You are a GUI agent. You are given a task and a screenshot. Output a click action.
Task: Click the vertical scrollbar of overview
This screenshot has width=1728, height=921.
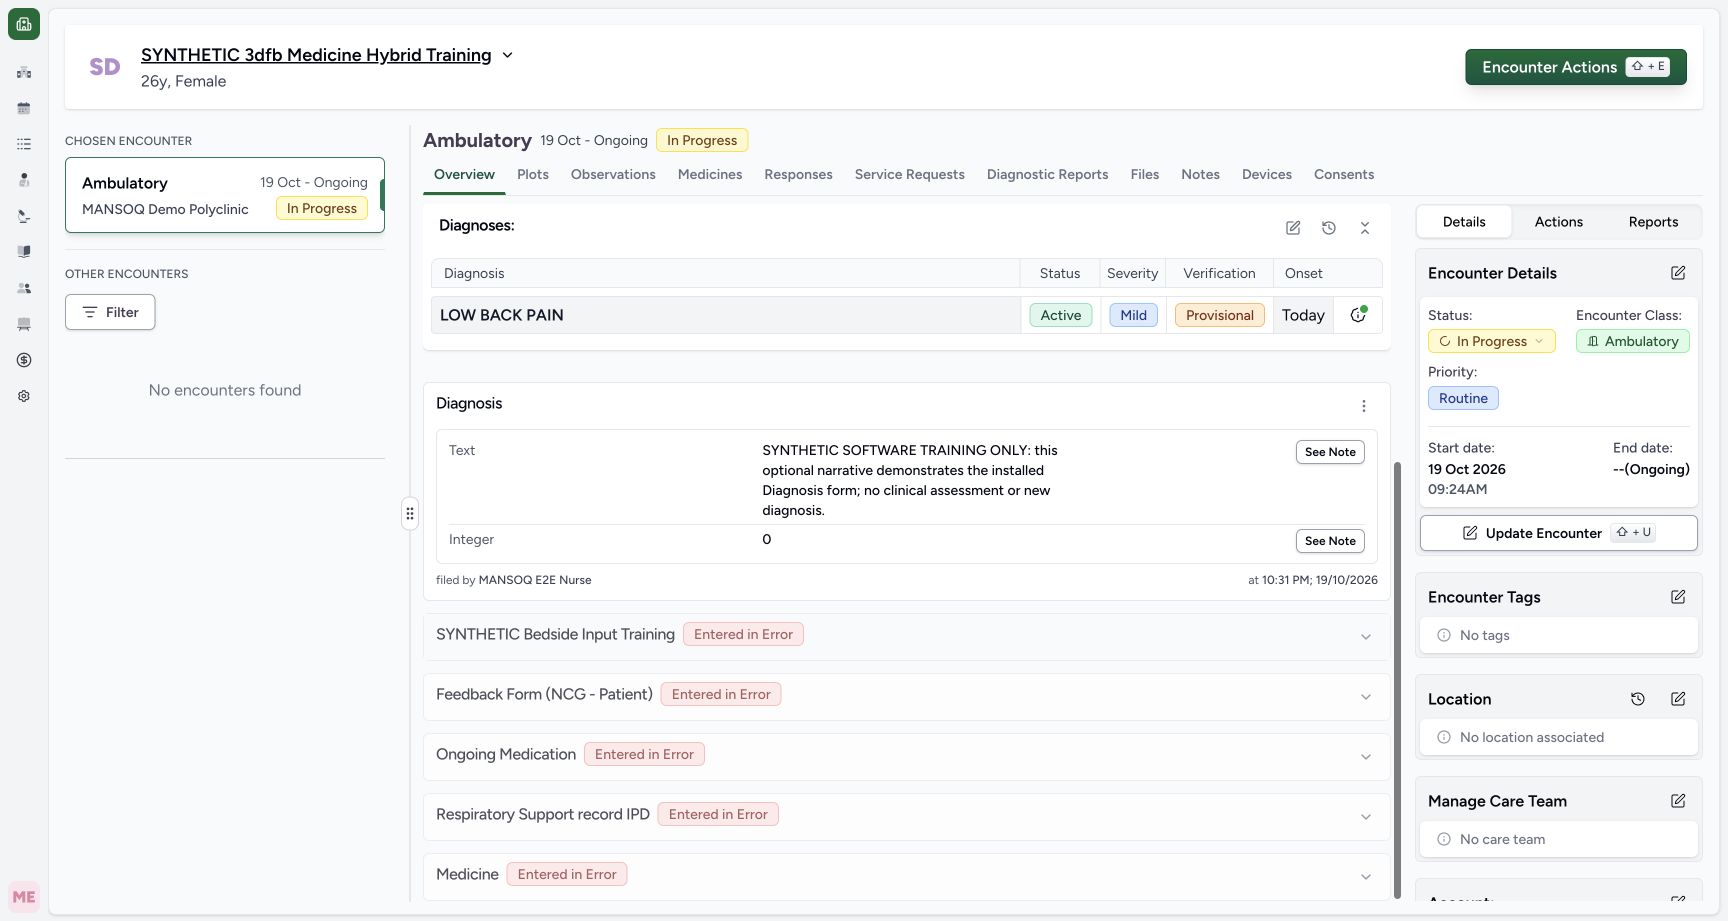click(x=1397, y=680)
